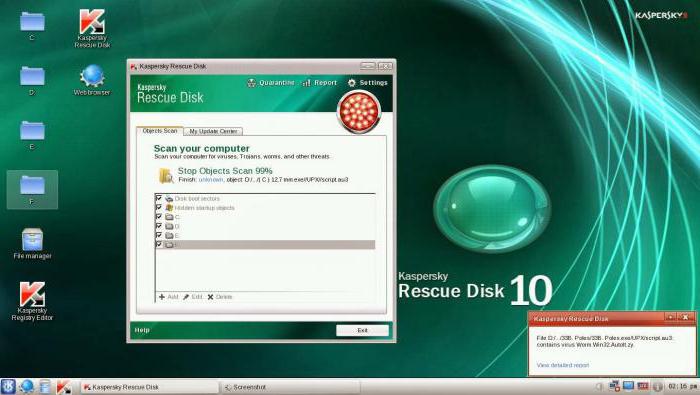Open View detailed report link

pos(562,365)
